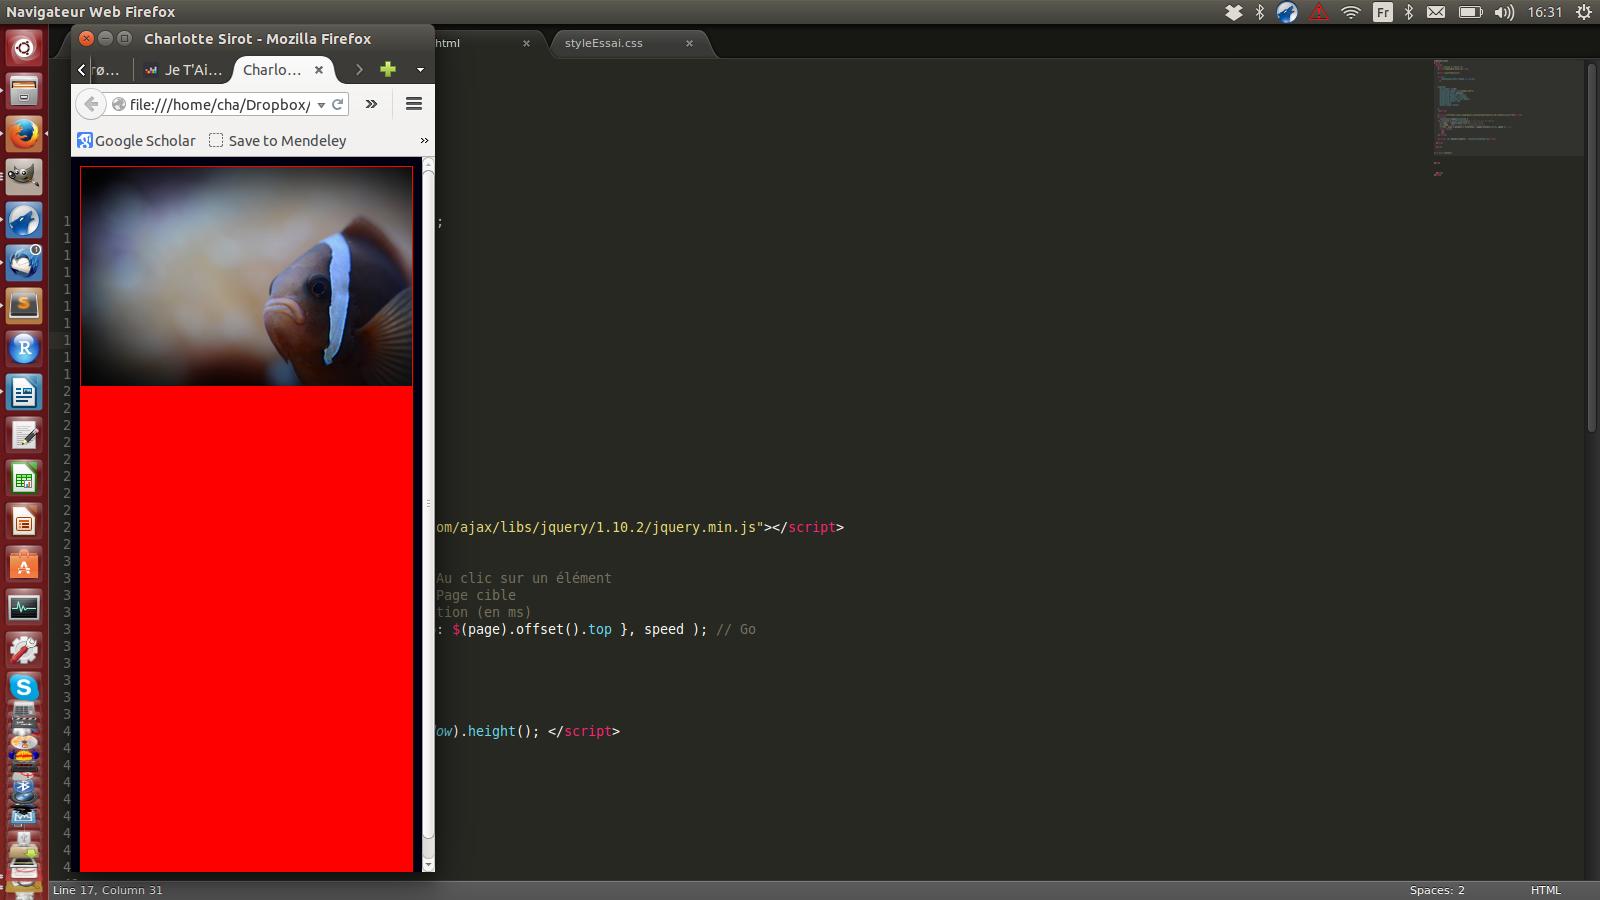Close the Charlo... Firefox tab
1600x900 pixels.
(x=319, y=70)
